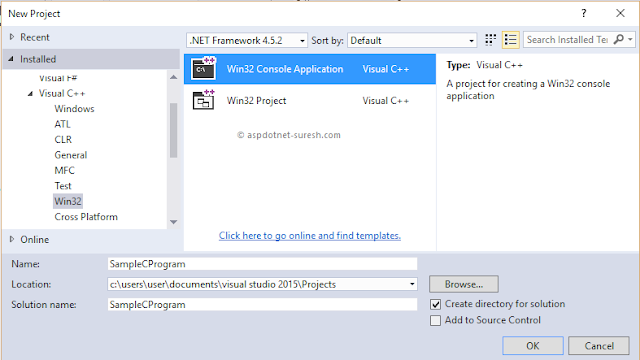The height and width of the screenshot is (360, 640).
Task: Click the Cancel button
Action: (599, 346)
